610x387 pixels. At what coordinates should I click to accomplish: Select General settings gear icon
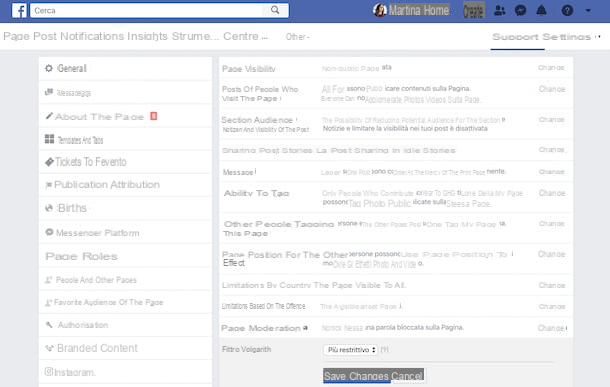[49, 68]
